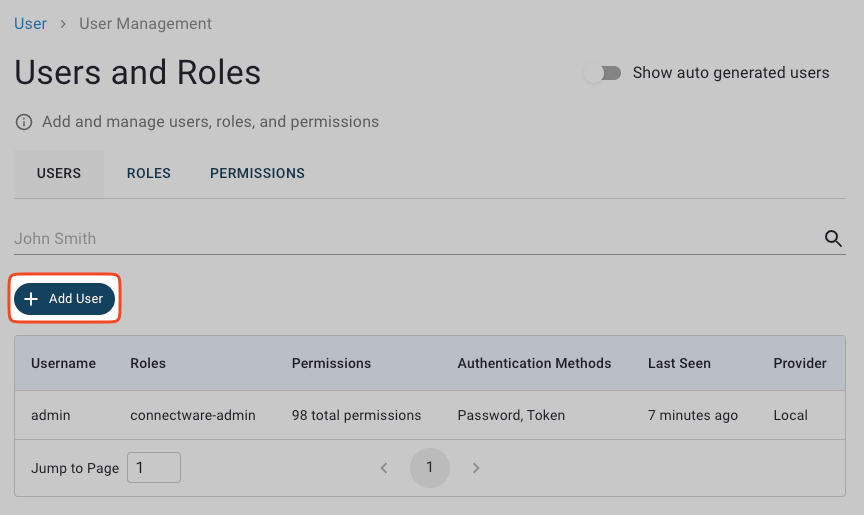Click the Roles column header
The image size is (864, 515).
click(x=148, y=363)
